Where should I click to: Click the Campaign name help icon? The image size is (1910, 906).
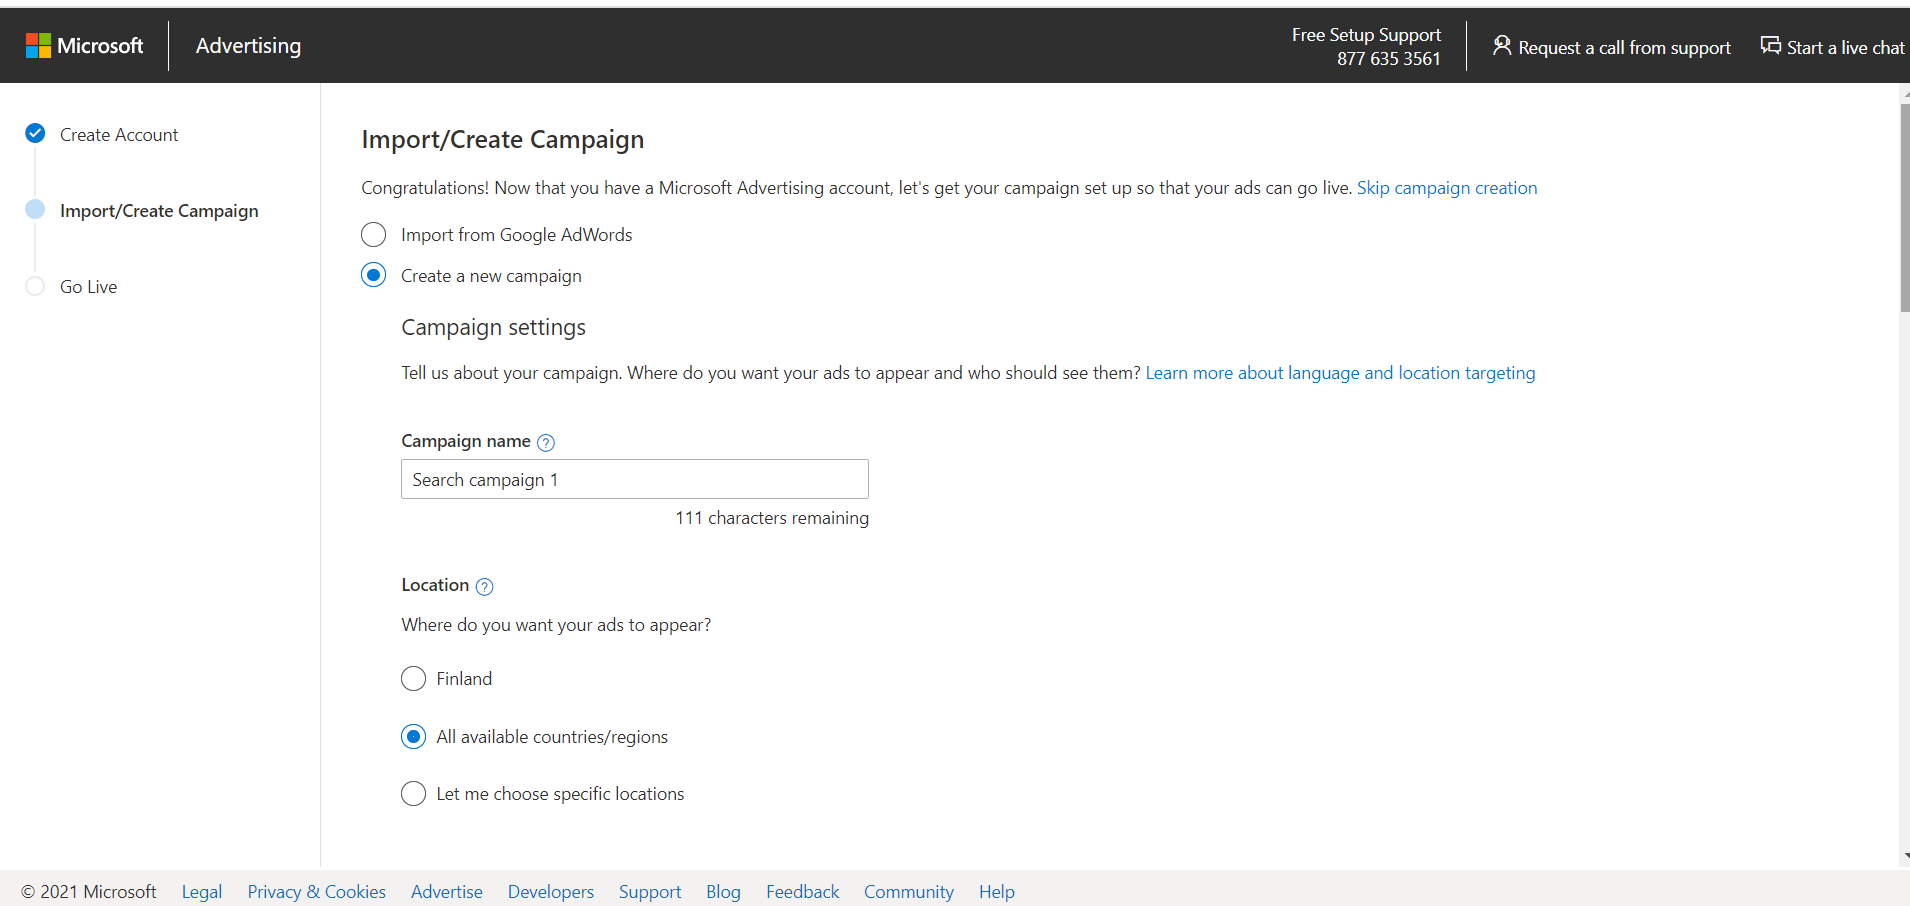pos(546,442)
